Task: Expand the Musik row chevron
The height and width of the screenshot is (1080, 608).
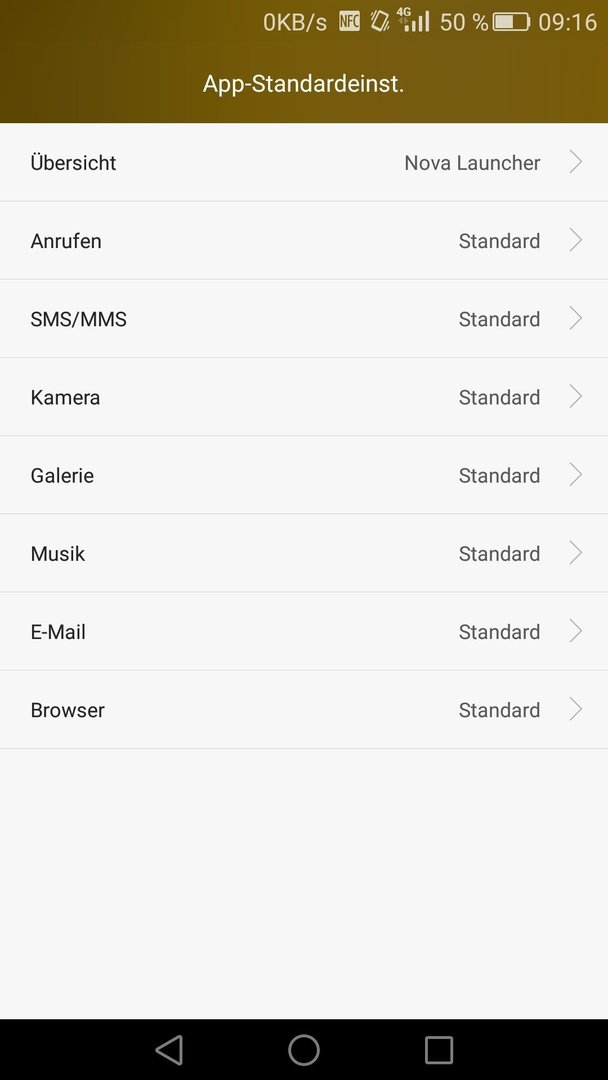Action: [x=576, y=553]
